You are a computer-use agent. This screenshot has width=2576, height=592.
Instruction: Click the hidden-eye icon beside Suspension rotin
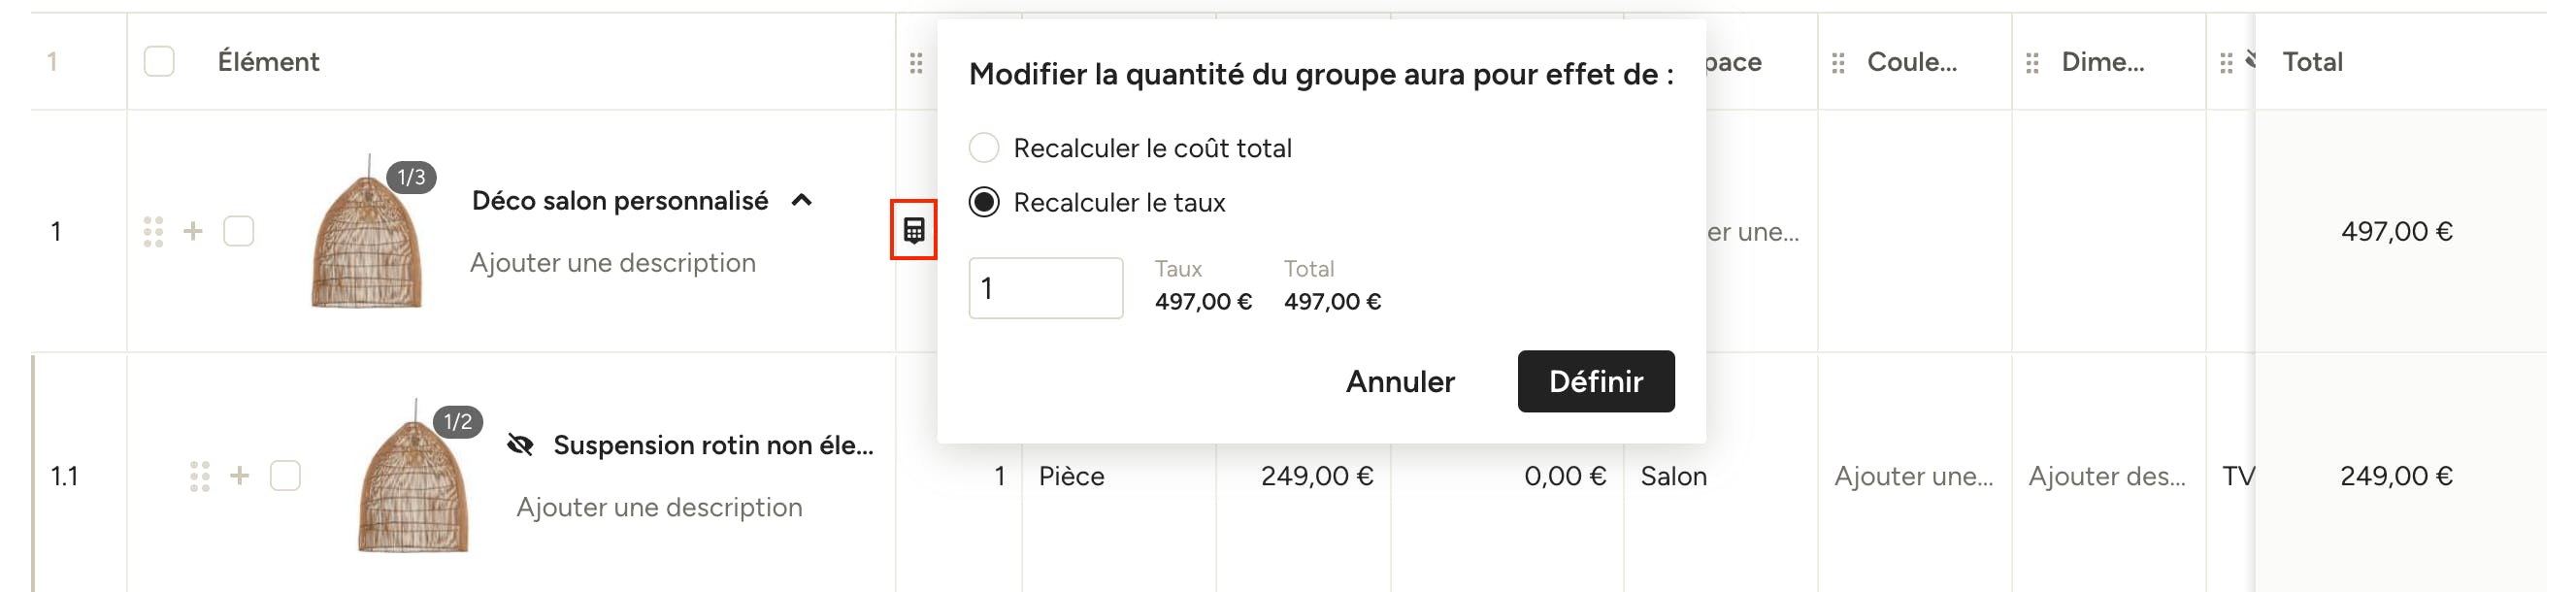(x=520, y=445)
